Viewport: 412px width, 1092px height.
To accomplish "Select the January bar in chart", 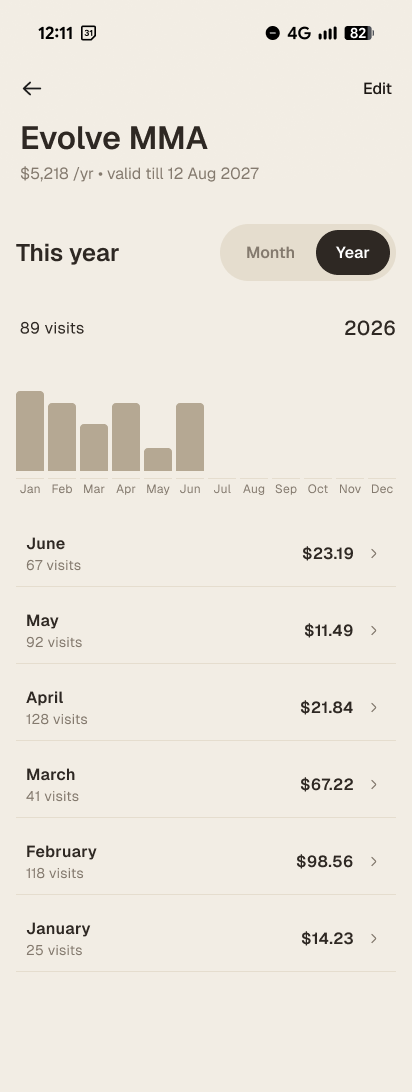I will point(30,431).
